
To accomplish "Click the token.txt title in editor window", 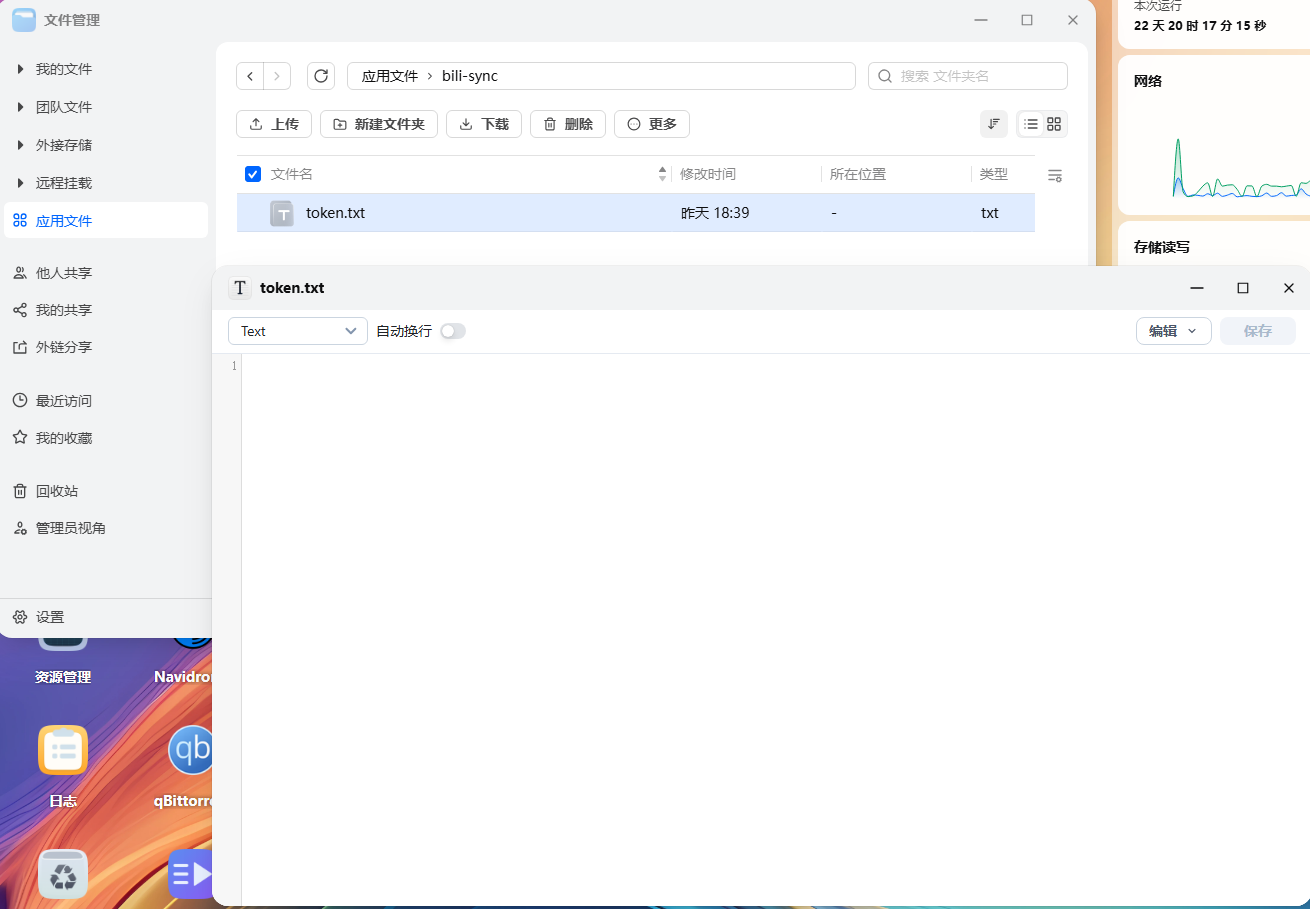I will [x=292, y=288].
